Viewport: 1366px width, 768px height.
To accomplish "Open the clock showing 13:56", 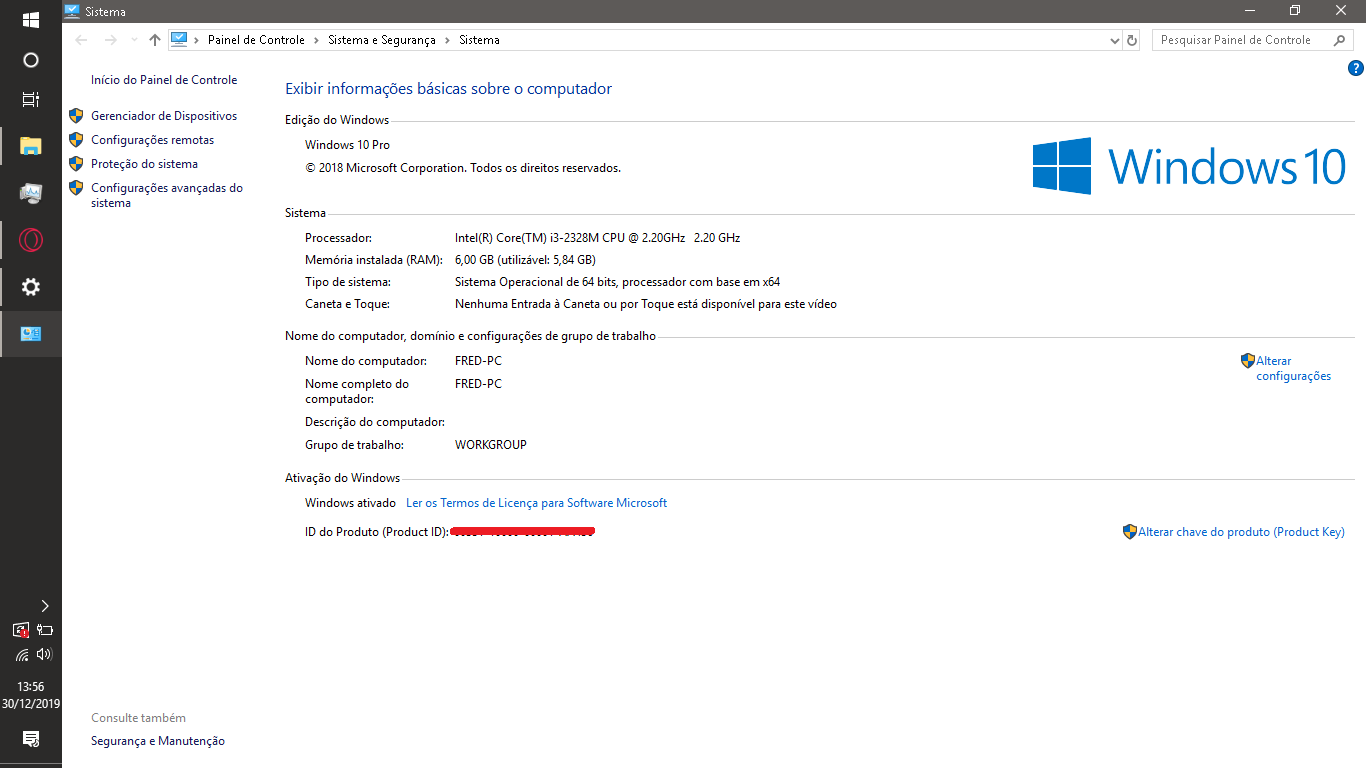I will 30,687.
